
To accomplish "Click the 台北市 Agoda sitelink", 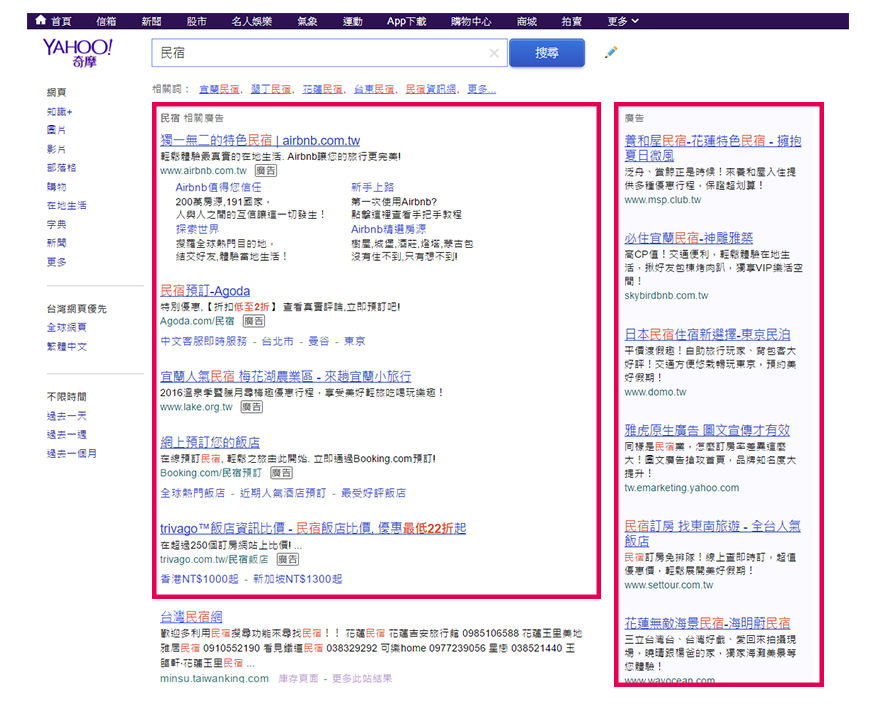I will (277, 341).
